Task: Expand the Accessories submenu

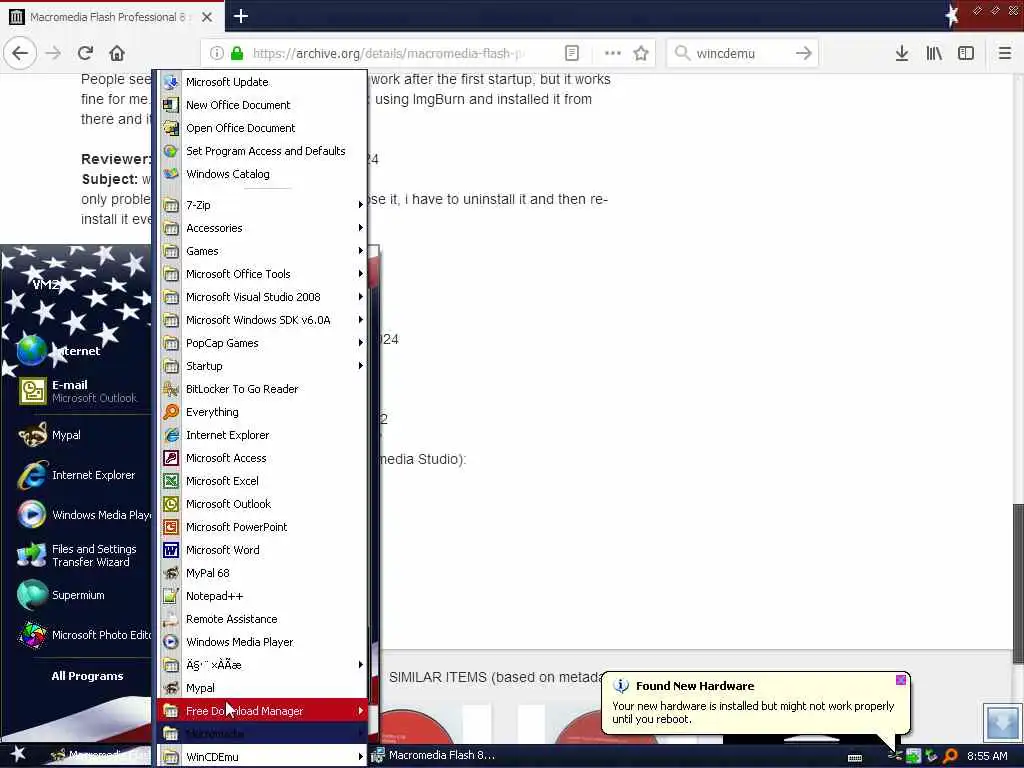Action: 261,228
